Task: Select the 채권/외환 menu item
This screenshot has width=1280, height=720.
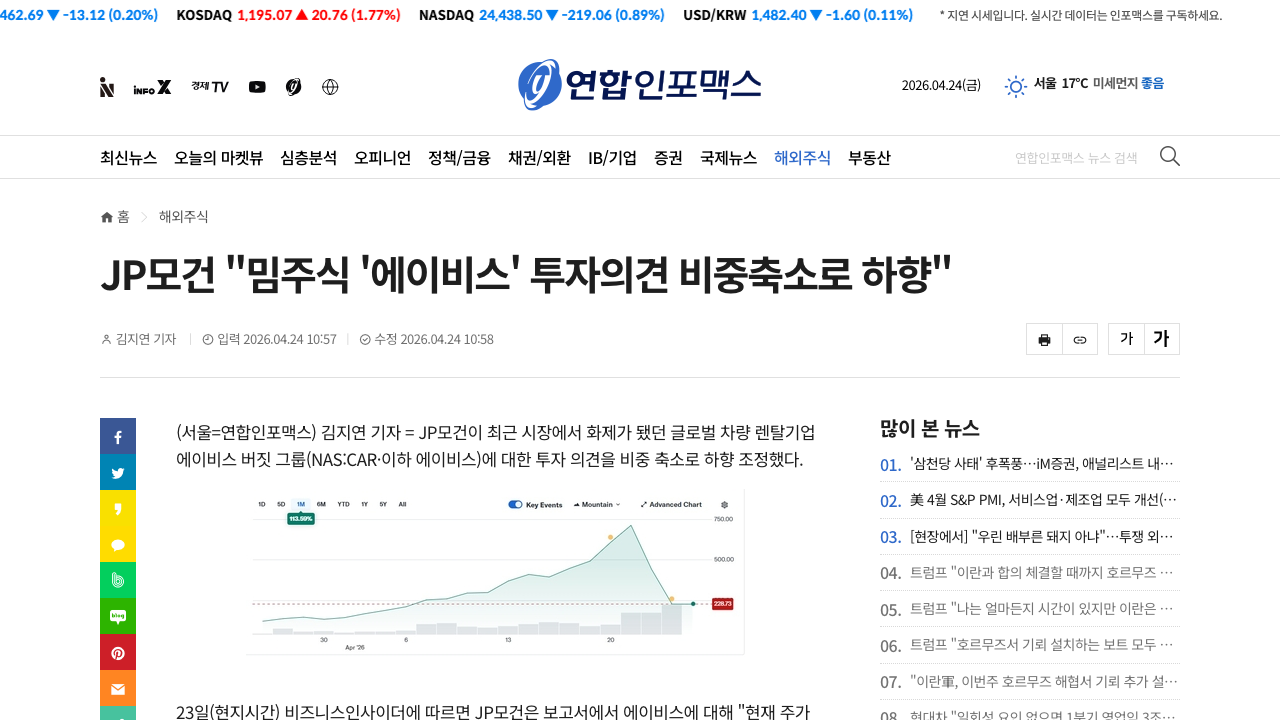Action: click(x=539, y=158)
